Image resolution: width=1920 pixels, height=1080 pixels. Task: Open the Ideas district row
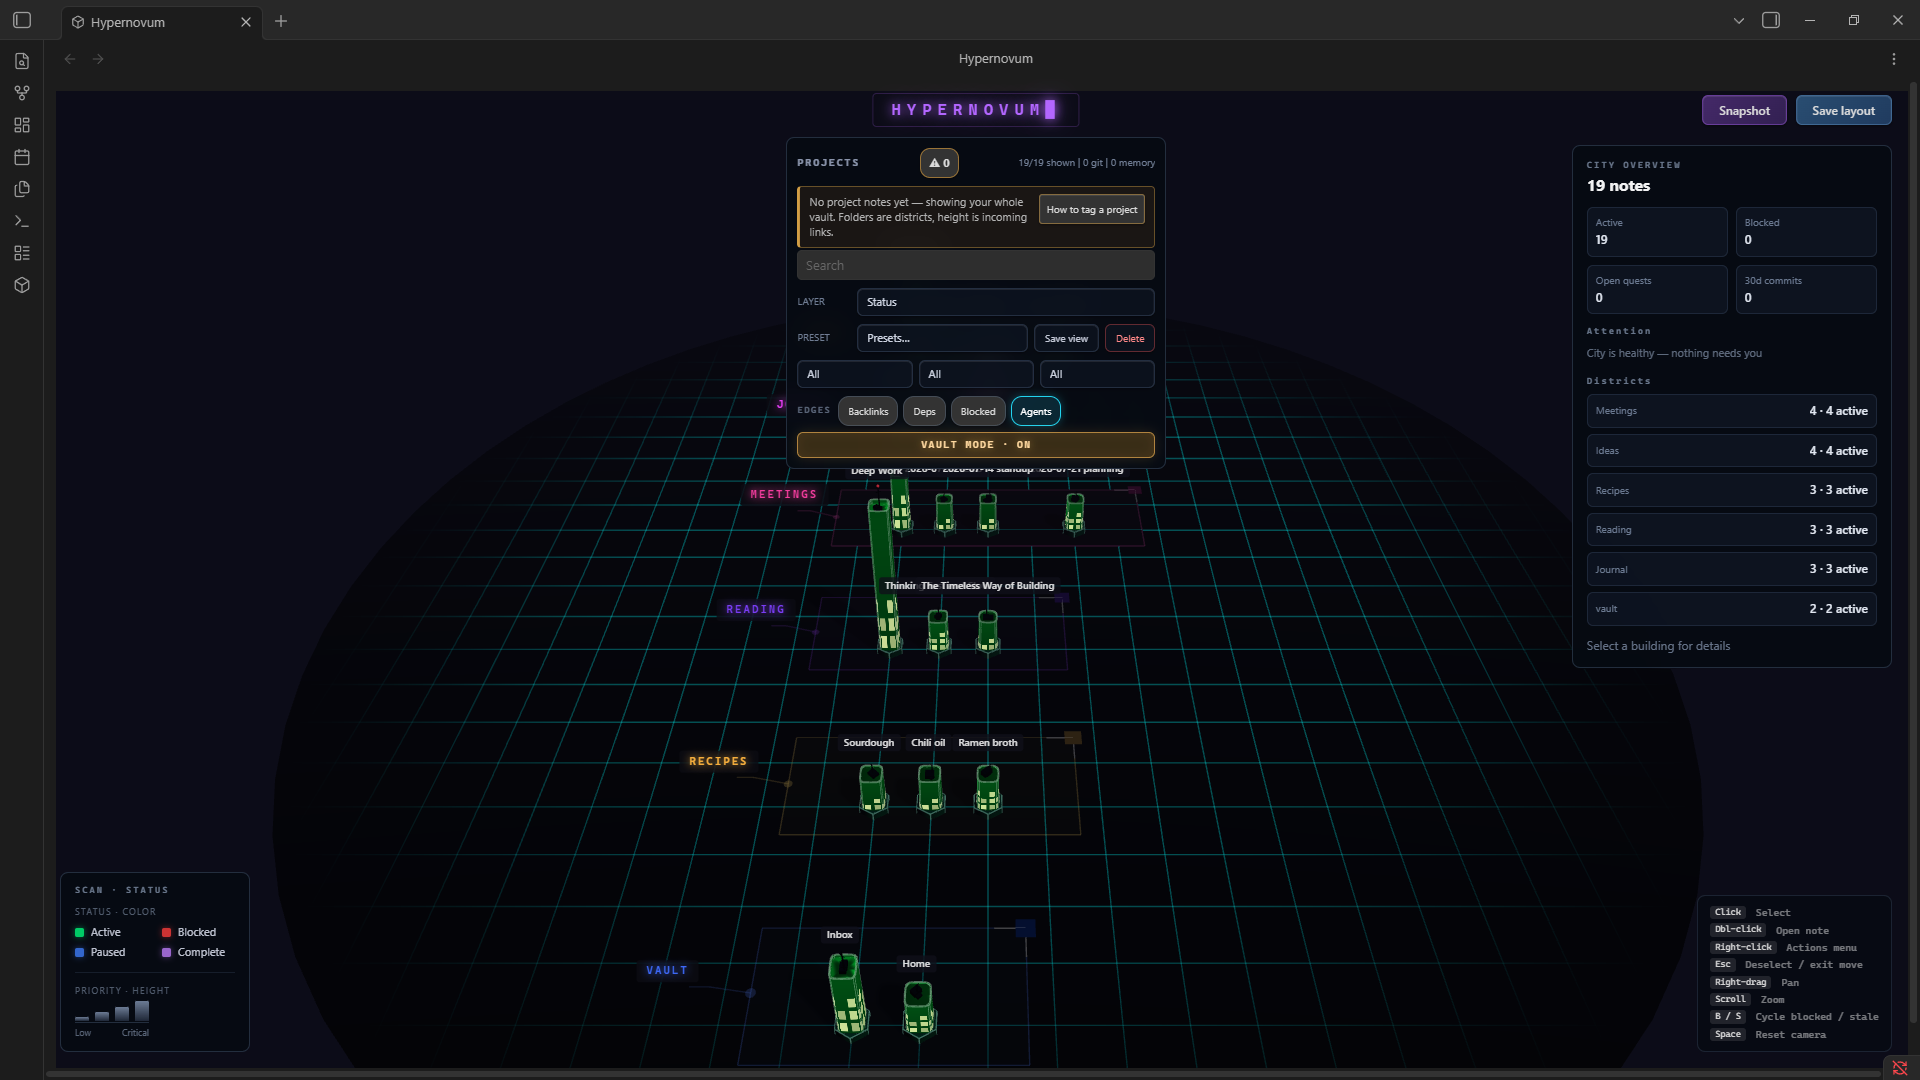tap(1731, 451)
